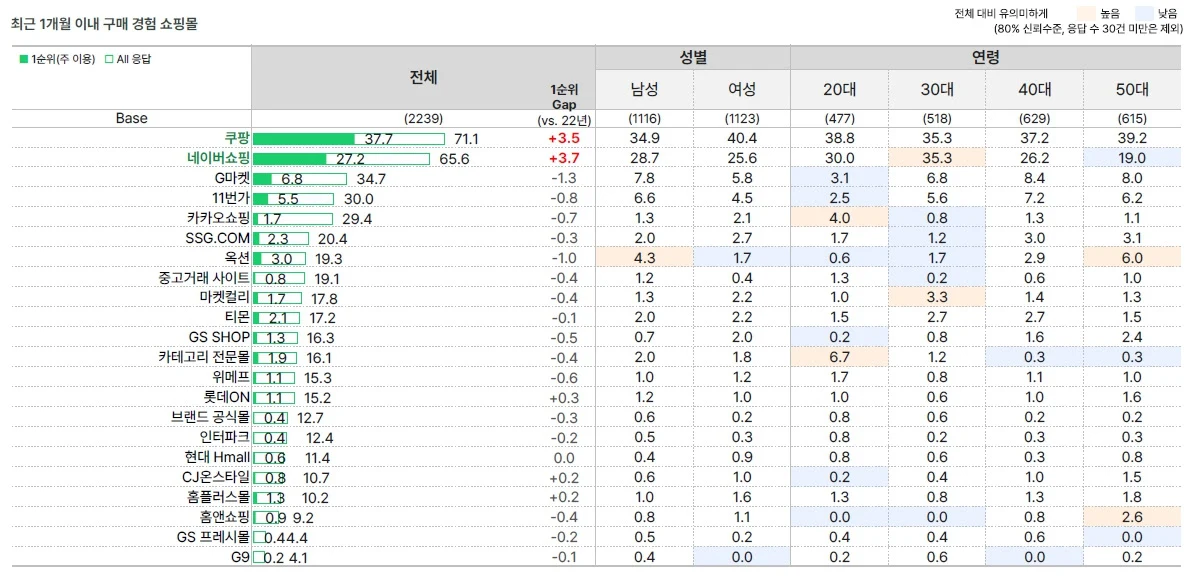Click the 쿠팡 row label

click(238, 138)
